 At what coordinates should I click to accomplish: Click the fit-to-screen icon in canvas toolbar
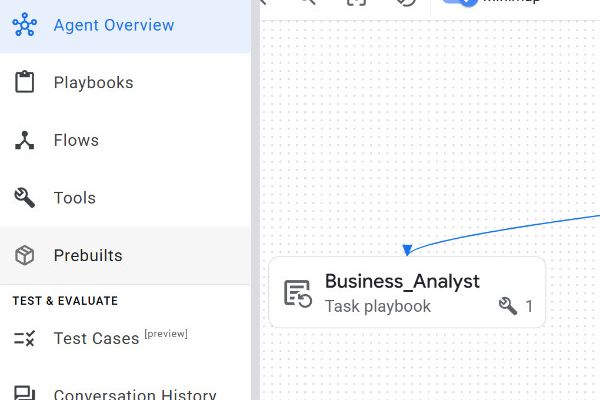coord(356,3)
